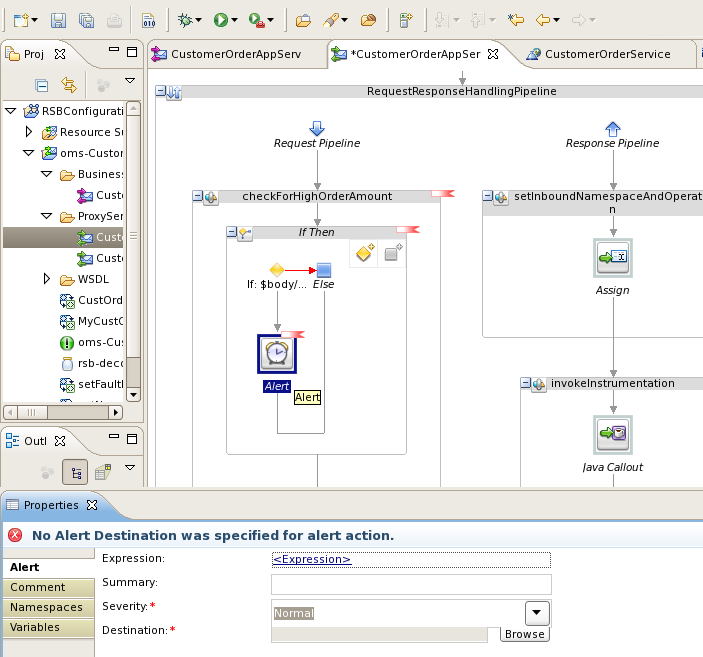This screenshot has height=657, width=703.
Task: Click the Print toolbar icon
Action: (x=114, y=20)
